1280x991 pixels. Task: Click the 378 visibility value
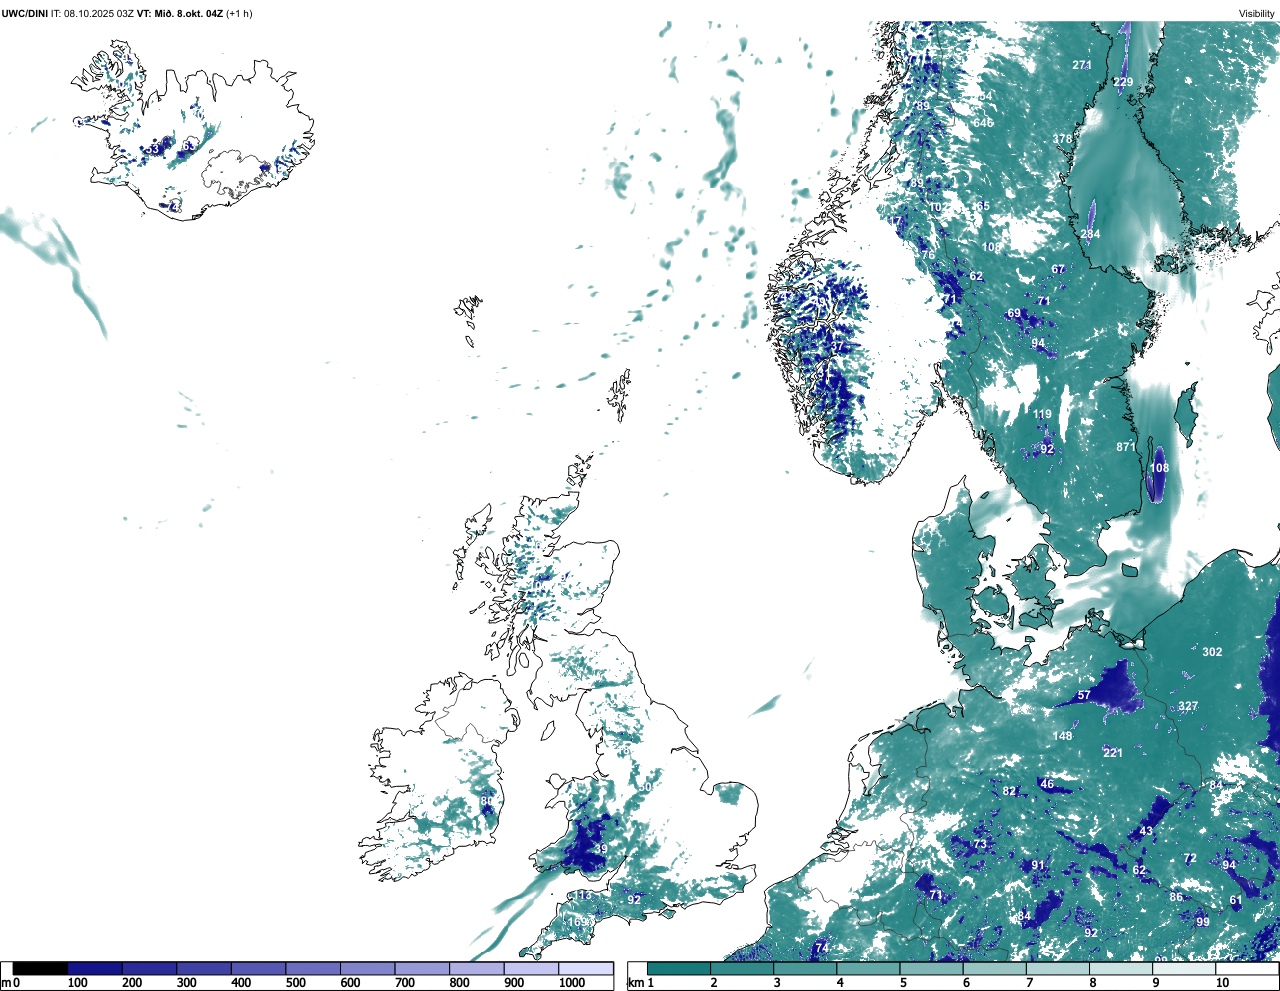coord(1062,139)
